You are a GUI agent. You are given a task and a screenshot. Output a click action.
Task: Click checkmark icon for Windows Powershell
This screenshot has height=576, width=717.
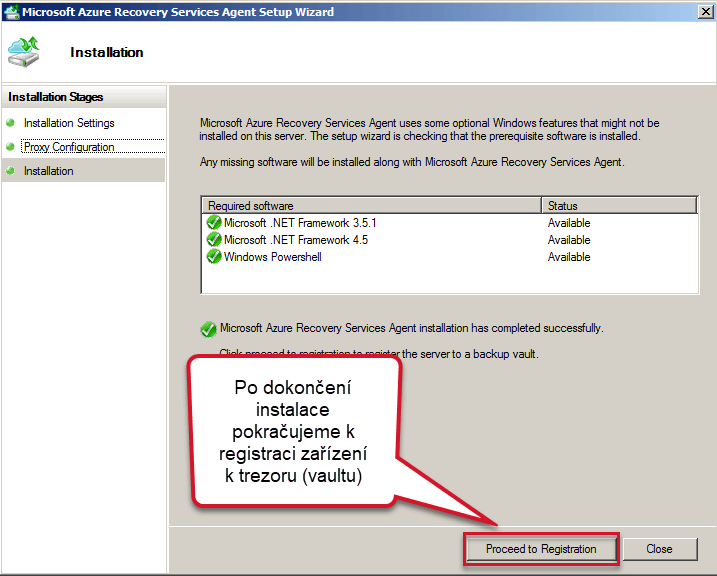(214, 256)
